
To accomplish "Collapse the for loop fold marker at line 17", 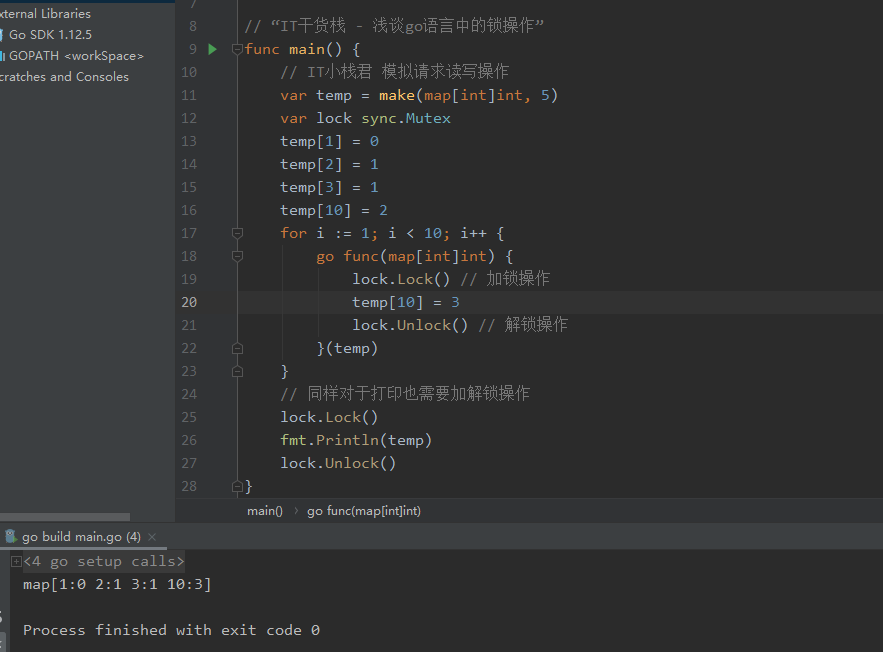I will (237, 233).
